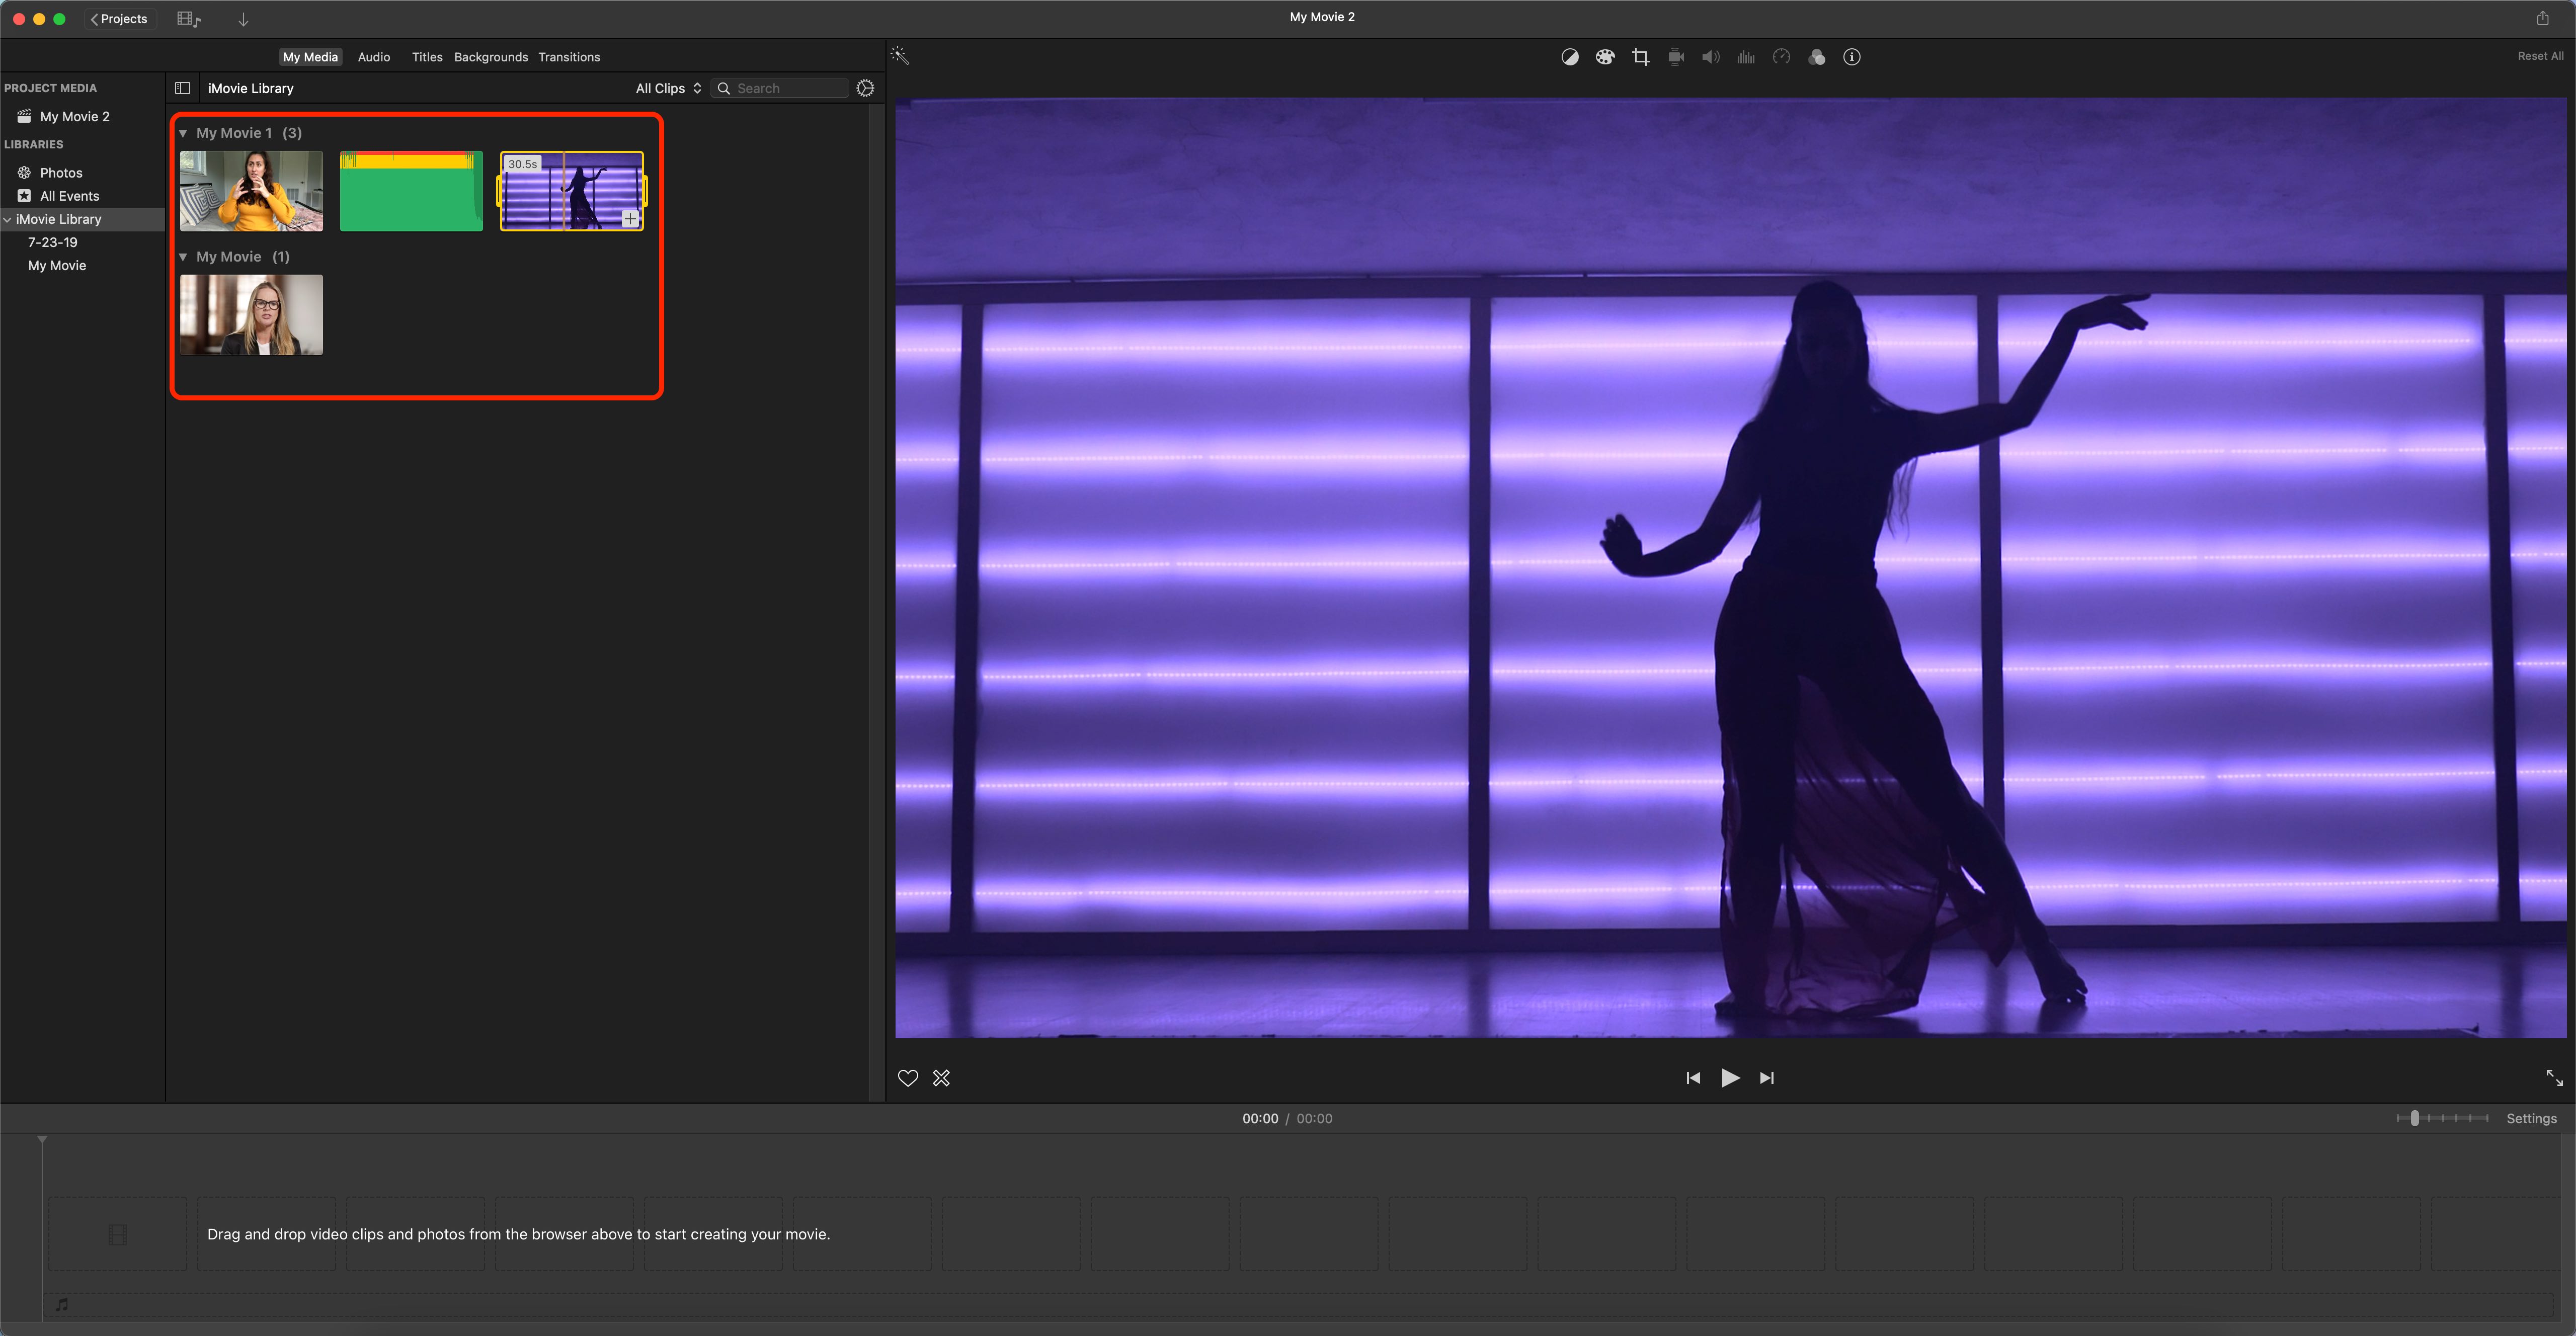Collapse the My Movie 1 event group
The width and height of the screenshot is (2576, 1336).
(183, 133)
